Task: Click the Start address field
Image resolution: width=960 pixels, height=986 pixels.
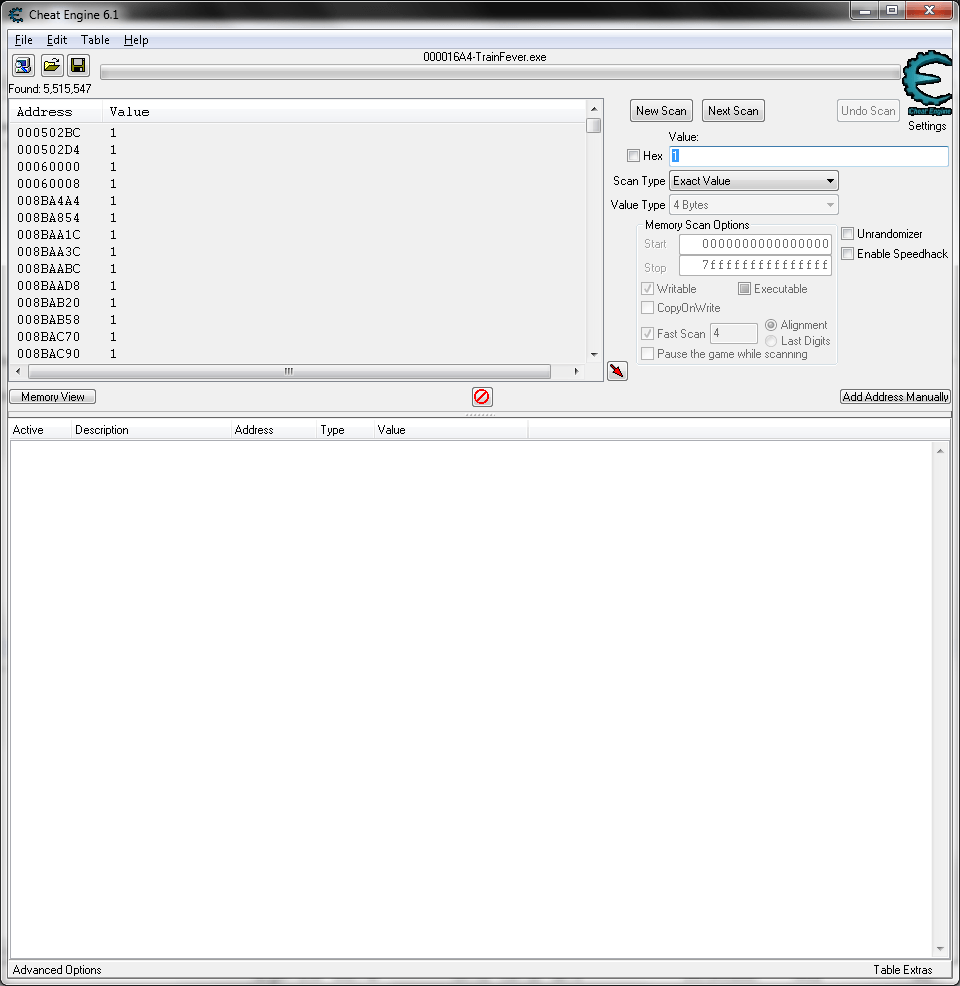Action: pos(755,244)
